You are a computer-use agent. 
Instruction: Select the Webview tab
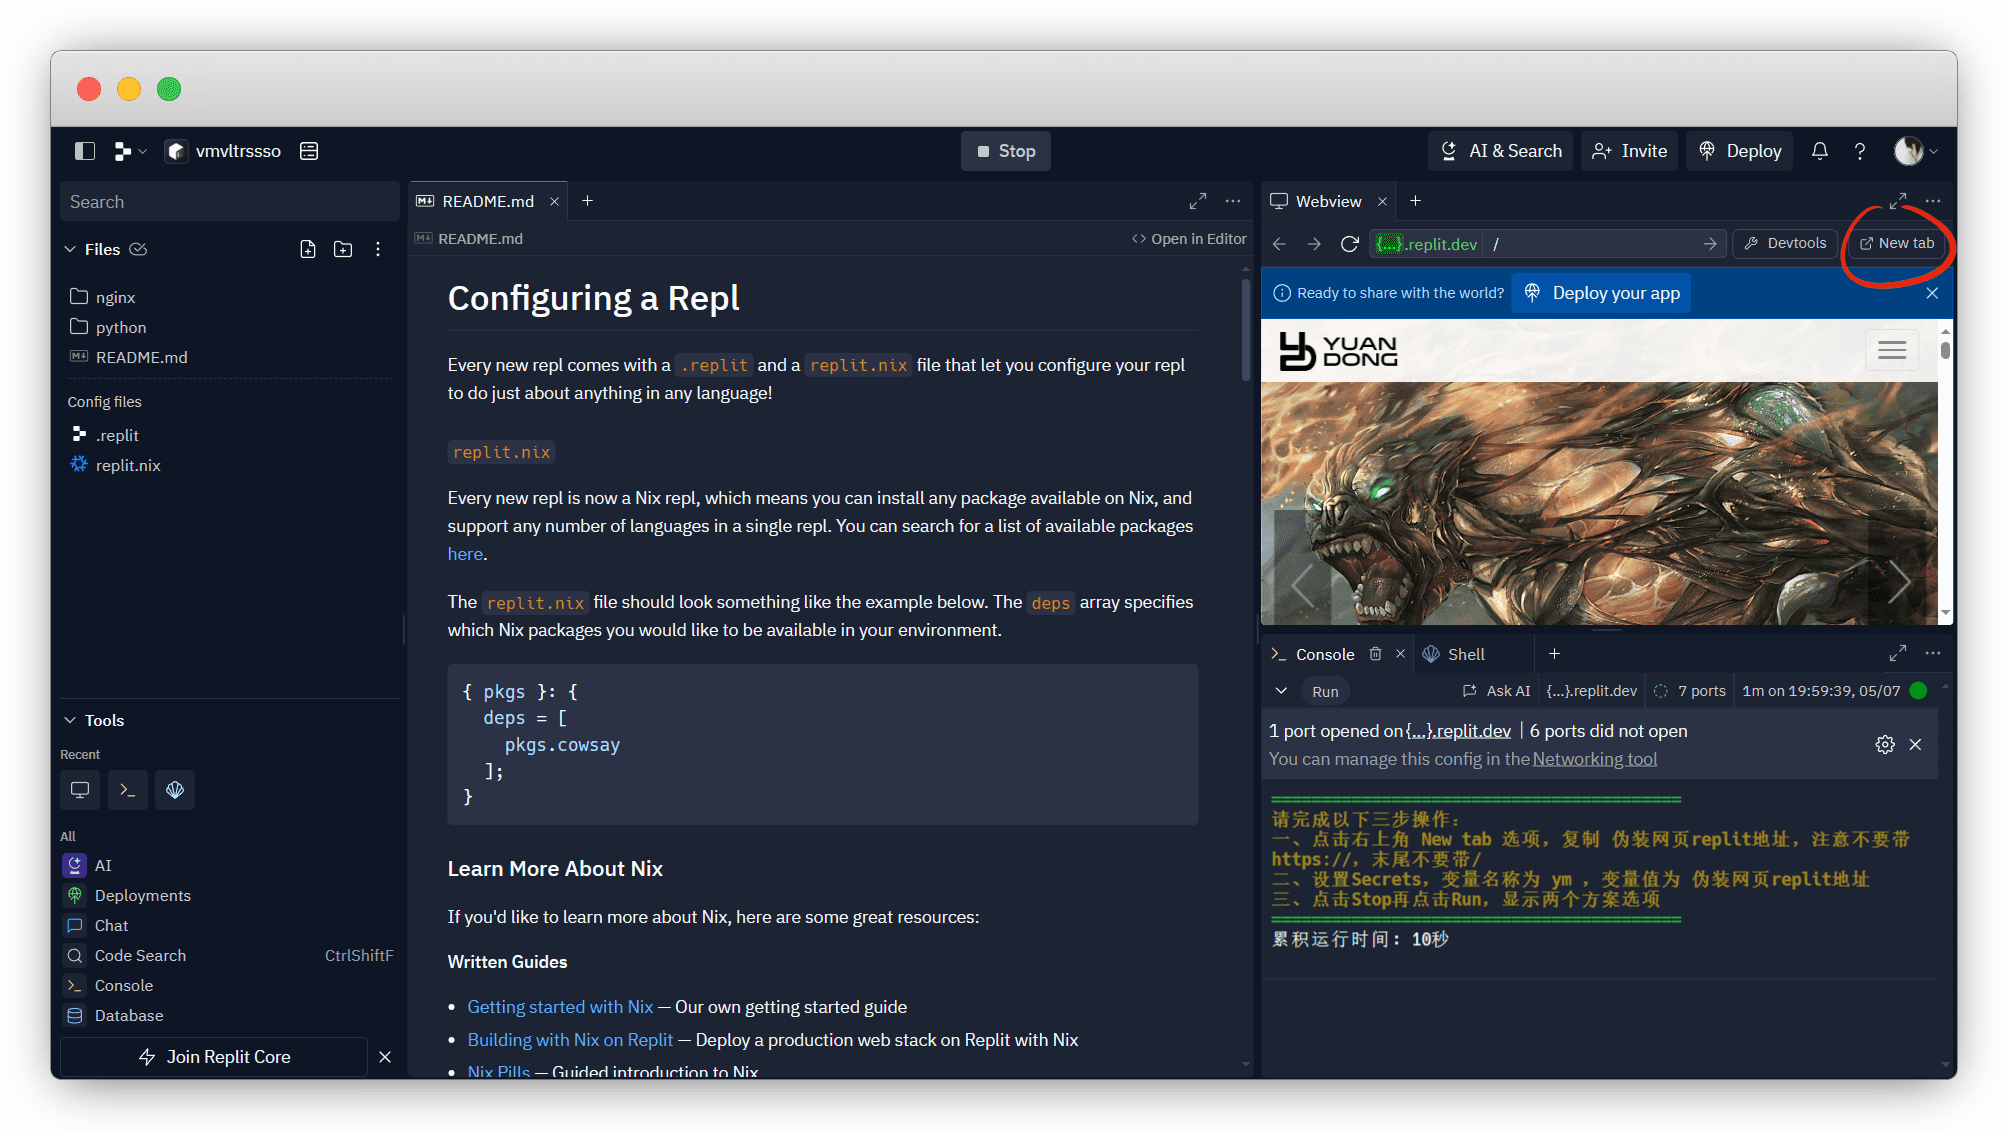pos(1328,201)
